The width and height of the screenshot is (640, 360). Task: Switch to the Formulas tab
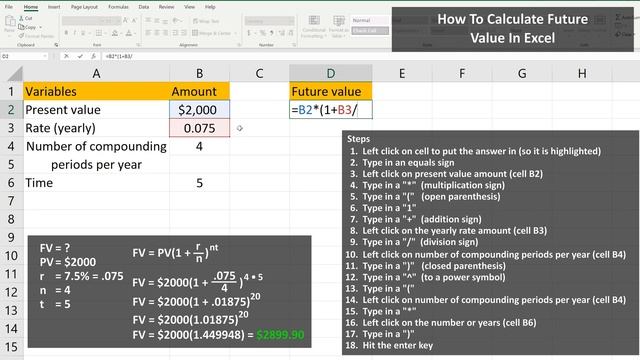tap(118, 7)
